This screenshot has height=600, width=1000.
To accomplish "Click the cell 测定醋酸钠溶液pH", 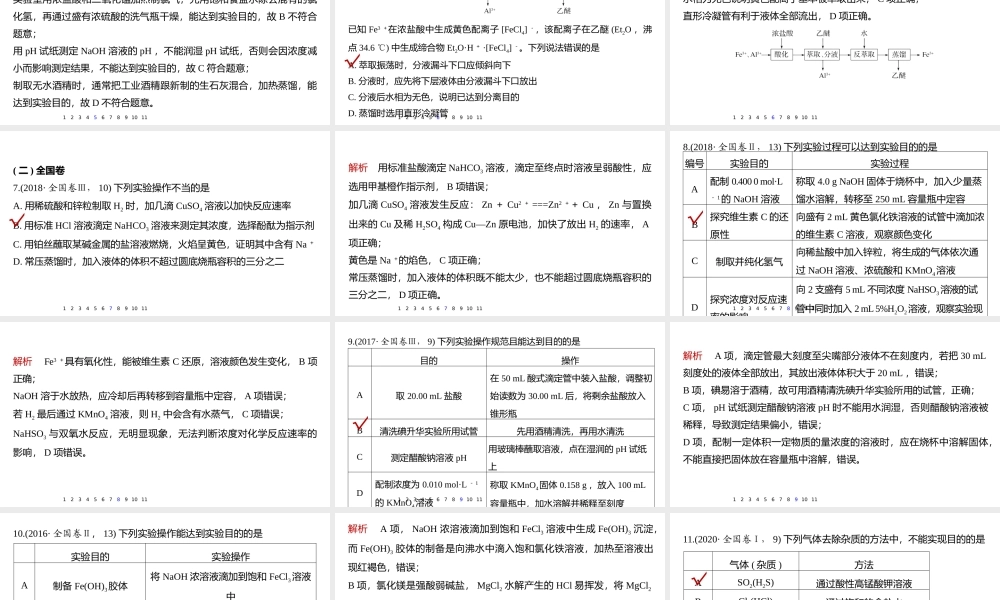I will 429,457.
